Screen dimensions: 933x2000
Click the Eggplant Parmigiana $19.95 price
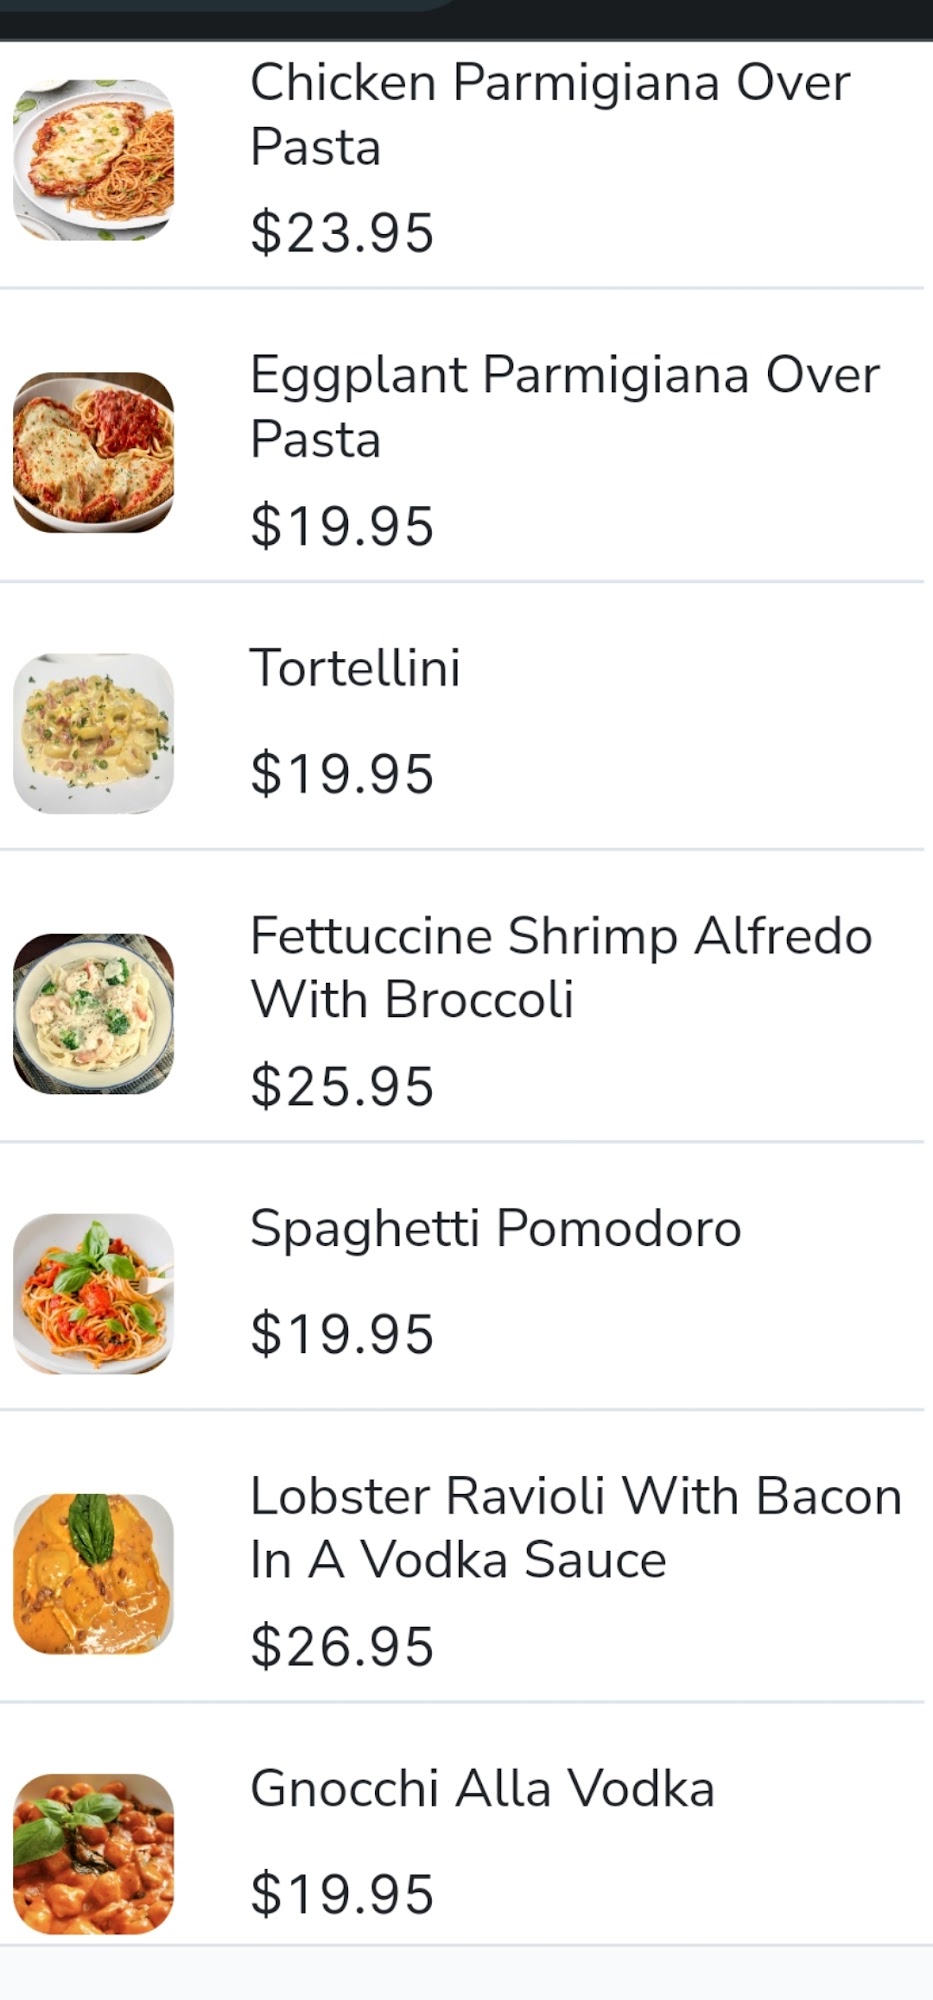[342, 525]
